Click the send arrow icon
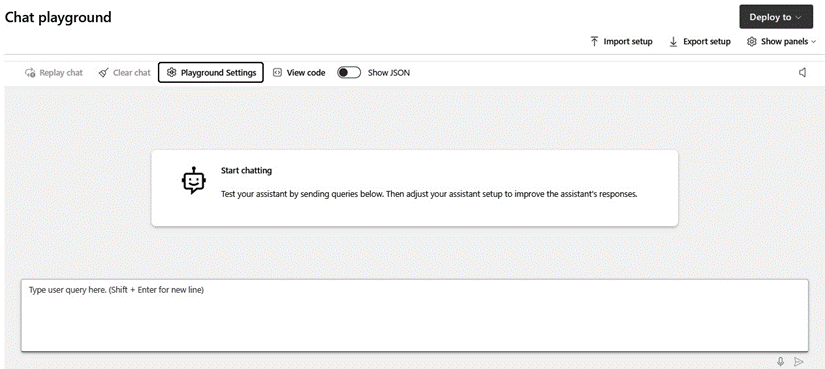 pyautogui.click(x=799, y=361)
